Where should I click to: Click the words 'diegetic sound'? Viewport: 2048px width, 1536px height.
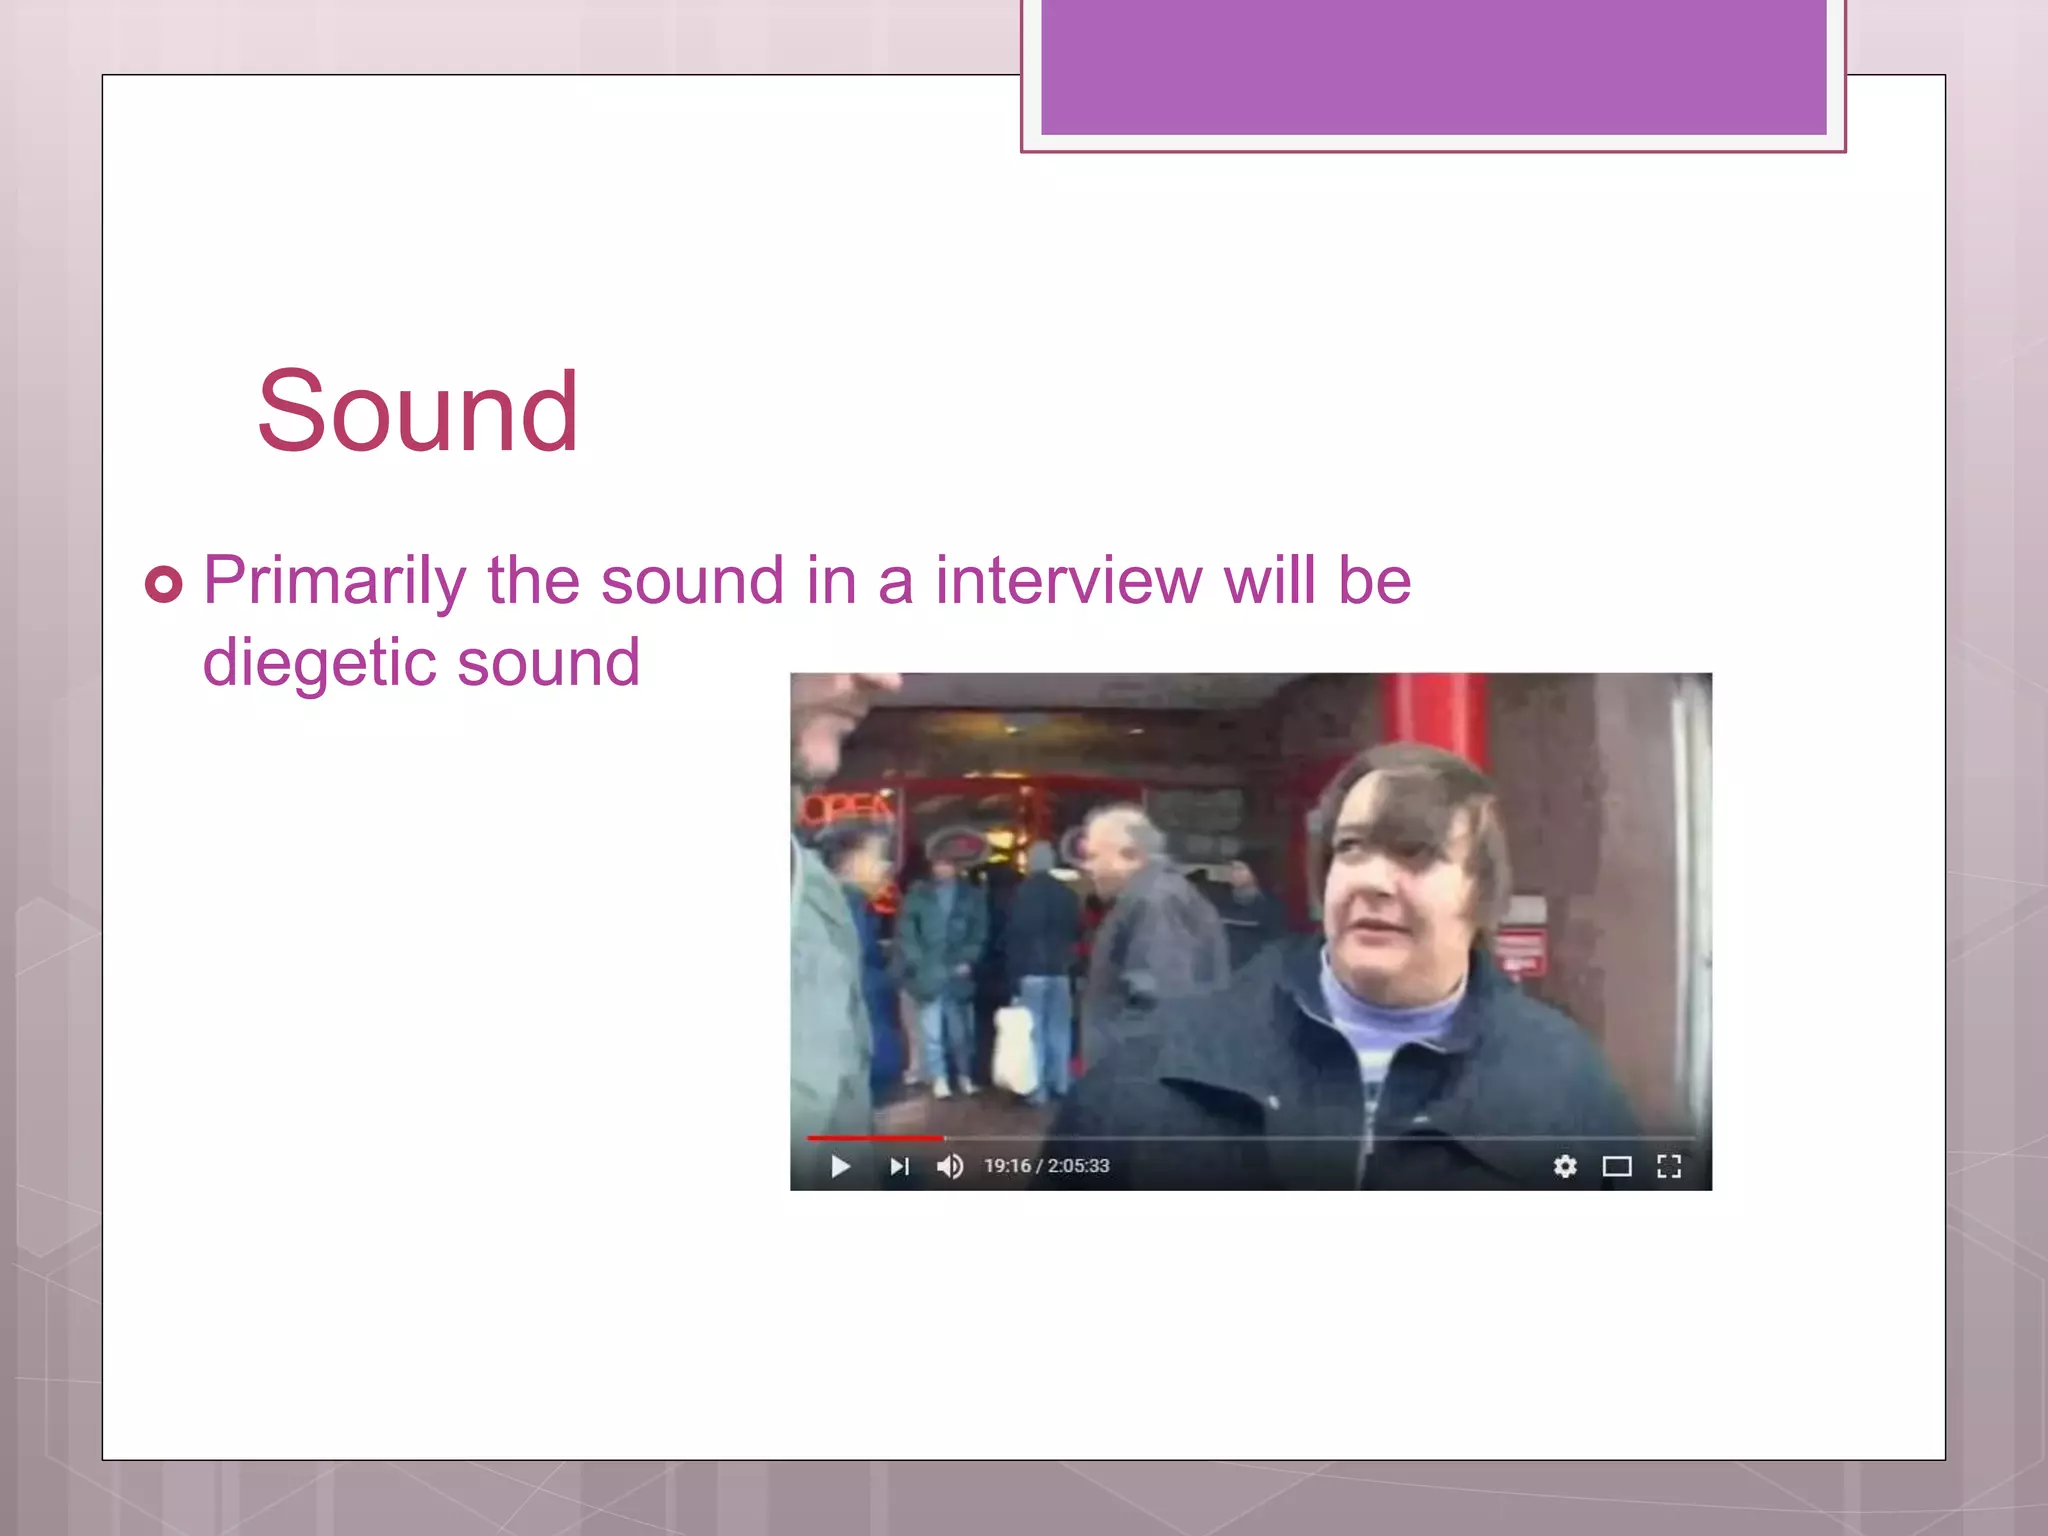click(421, 663)
